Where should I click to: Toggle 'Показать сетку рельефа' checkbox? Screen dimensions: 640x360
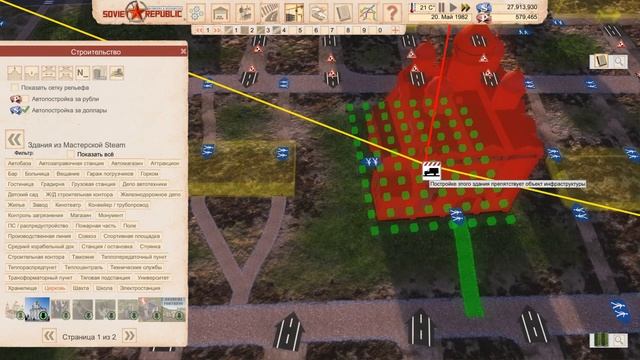coord(15,87)
